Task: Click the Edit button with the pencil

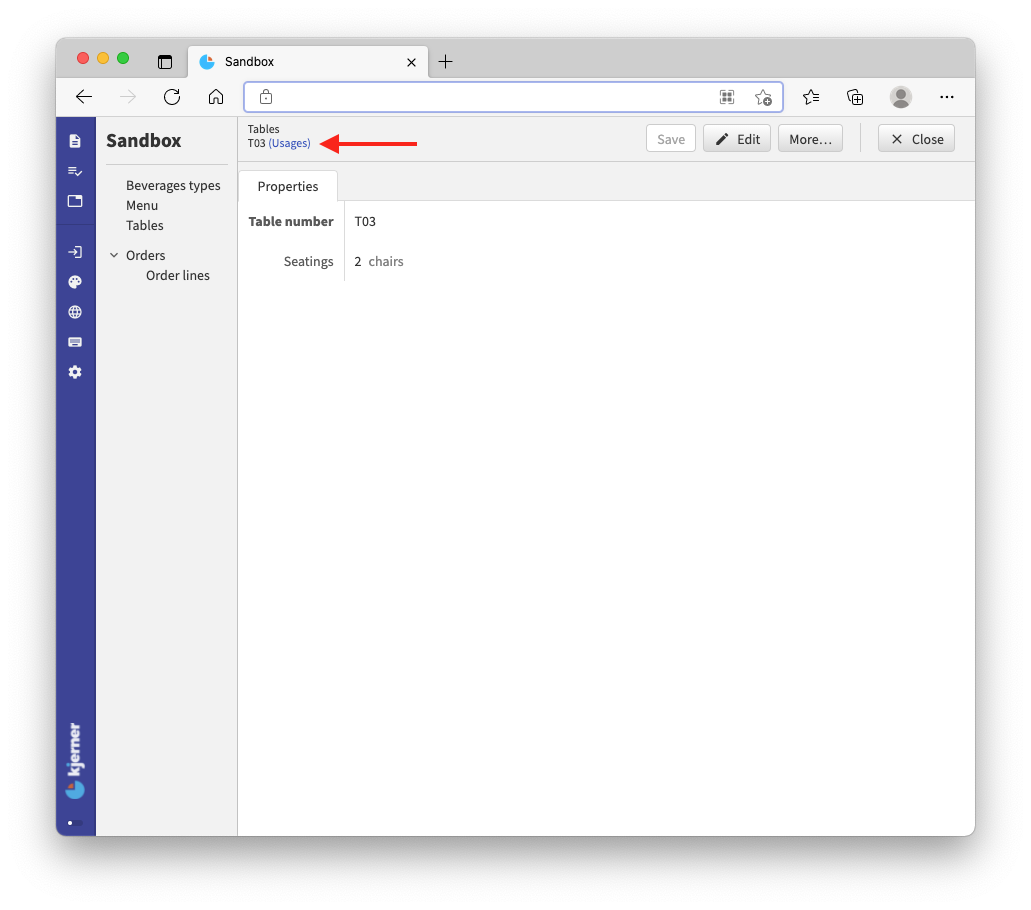Action: tap(737, 139)
